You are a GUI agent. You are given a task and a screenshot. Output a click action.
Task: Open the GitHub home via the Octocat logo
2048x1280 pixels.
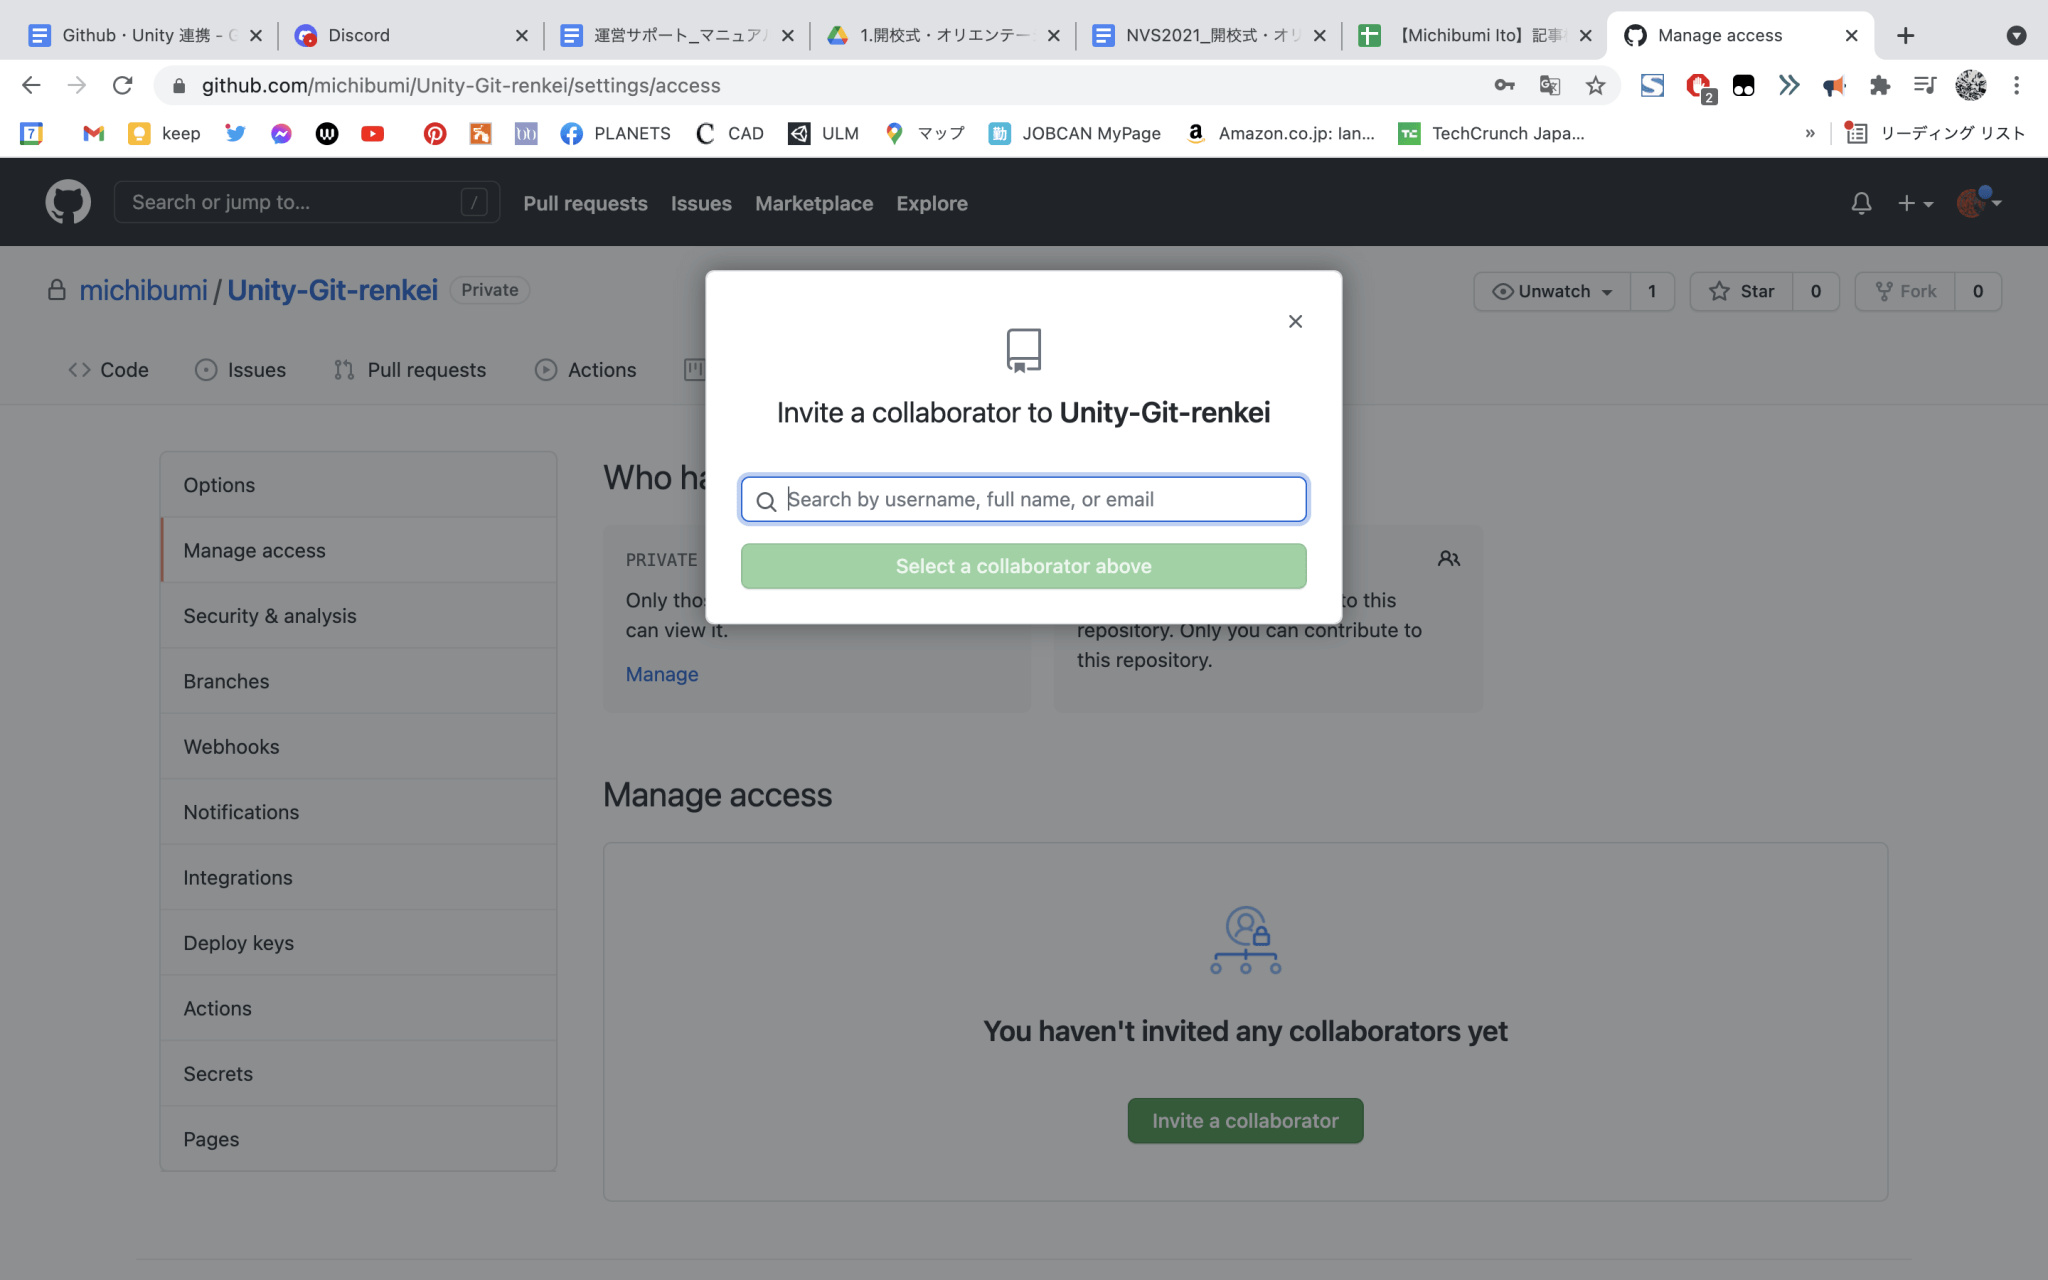(x=68, y=201)
